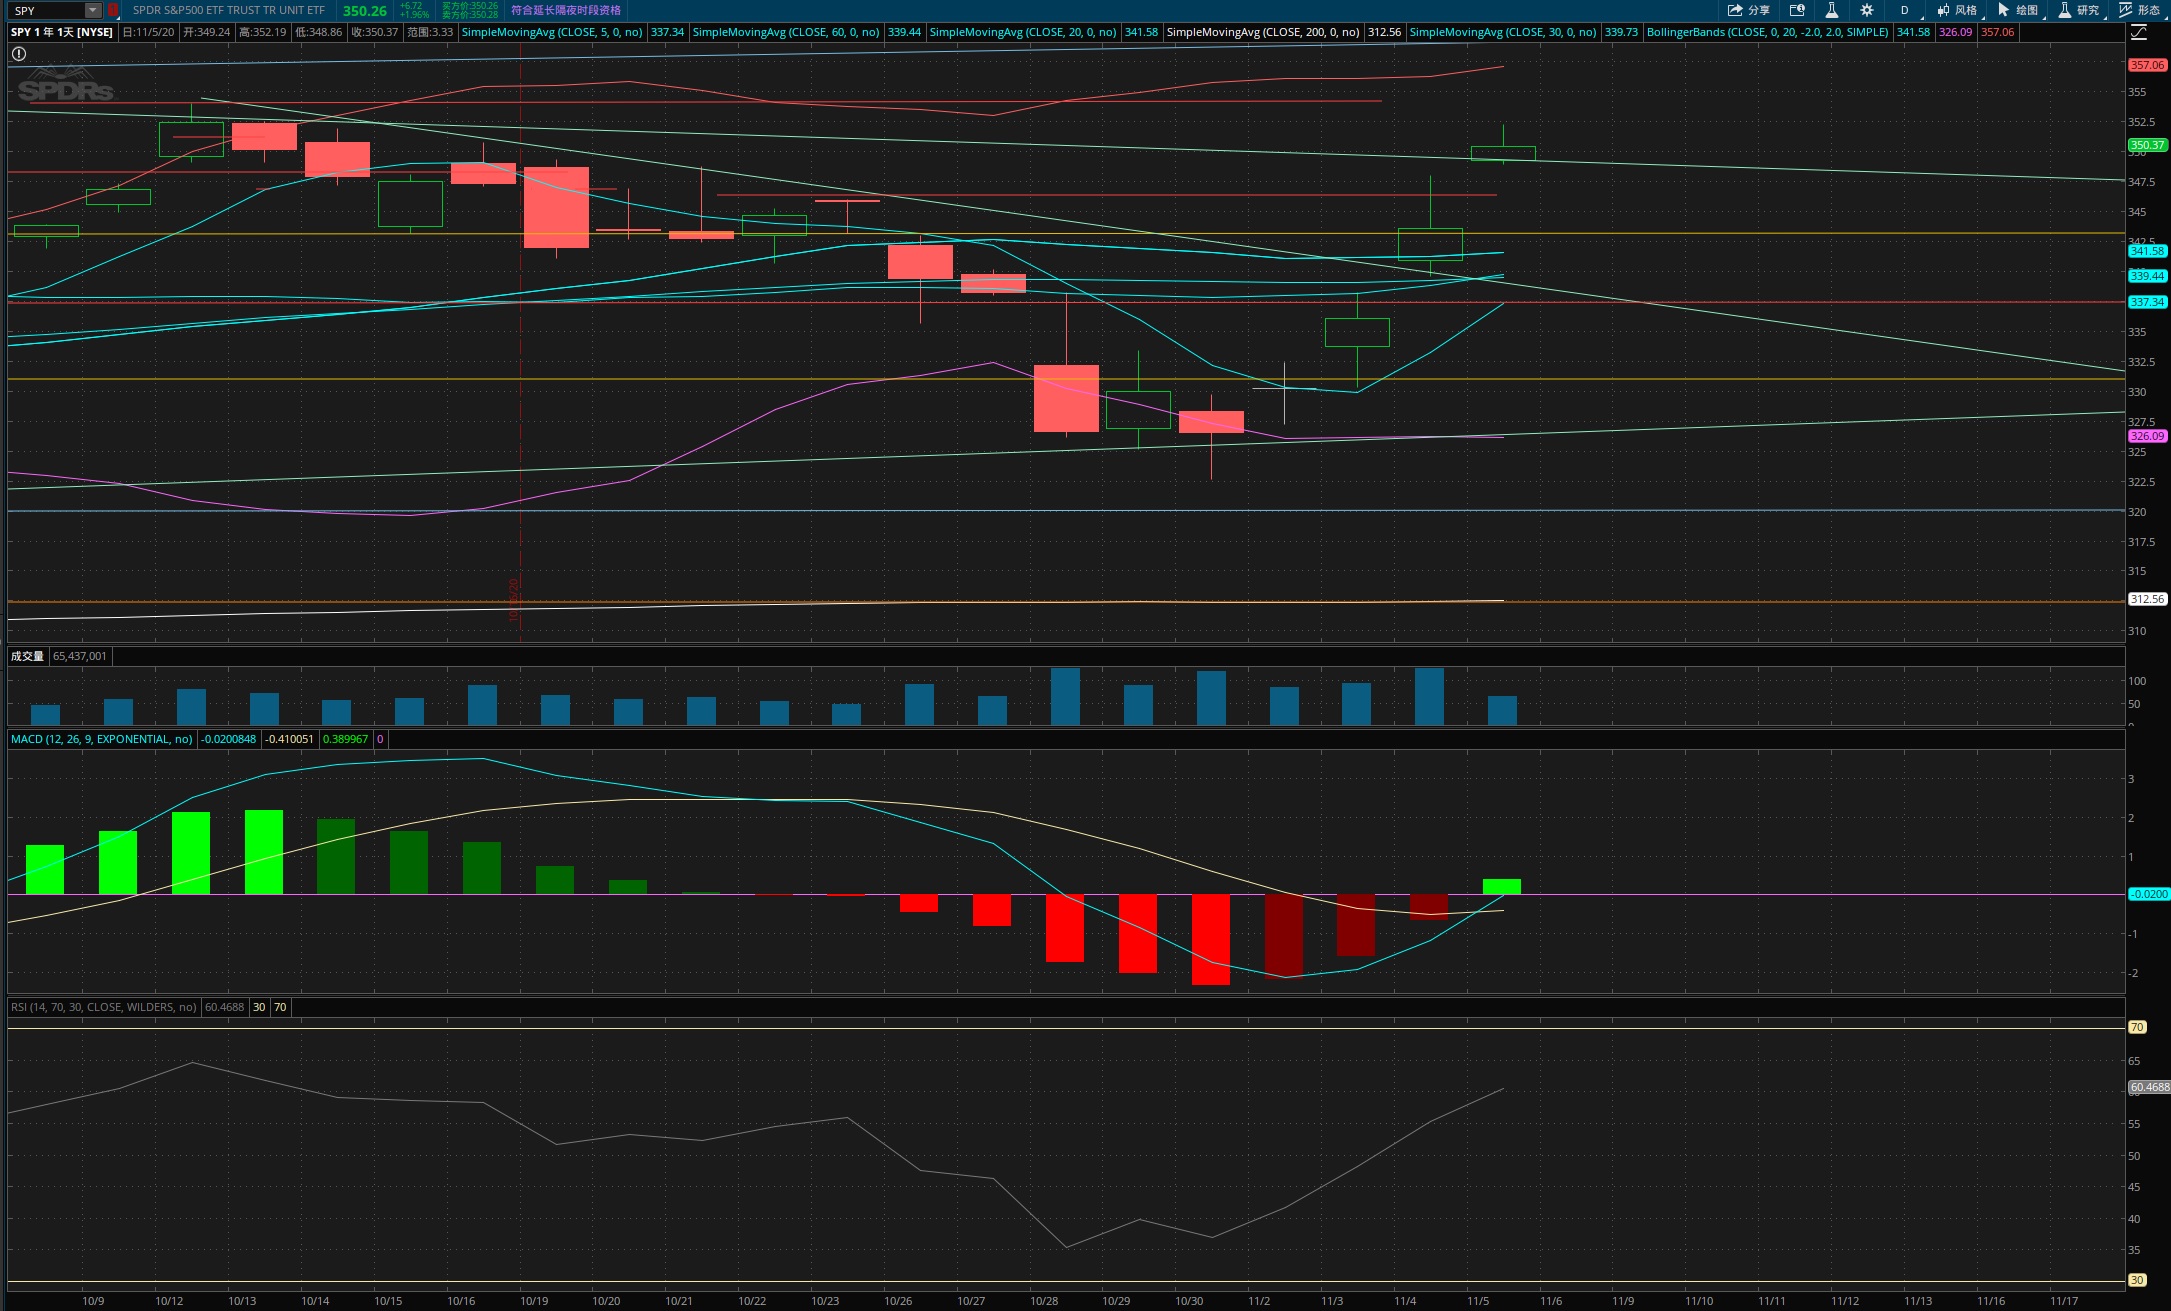Image resolution: width=2171 pixels, height=1311 pixels.
Task: Select SimpleMovingAvg (CLOSE, 60, 0, no) label
Action: point(786,32)
